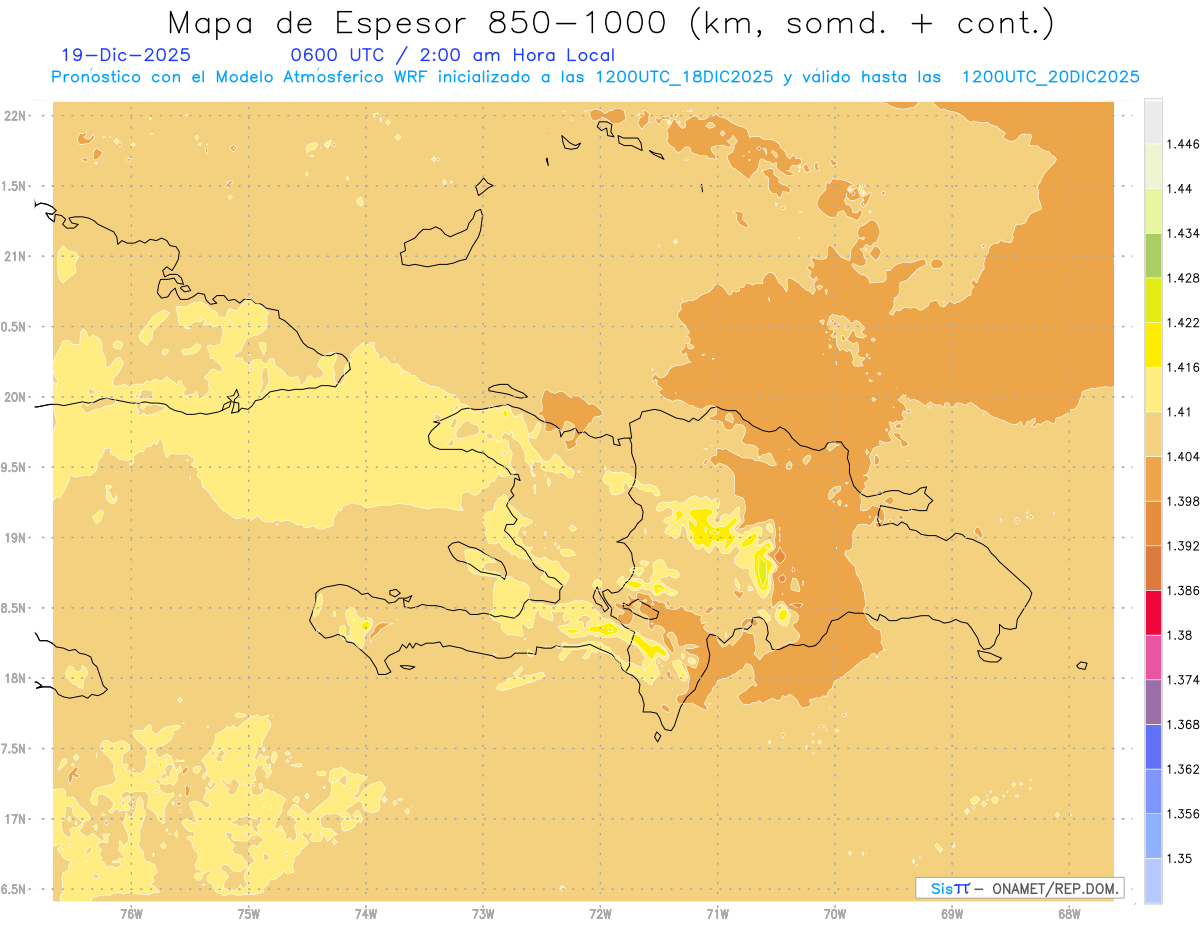
Task: Select the pale yellow swatch between 1.41 and 1.416
Action: tap(1153, 389)
